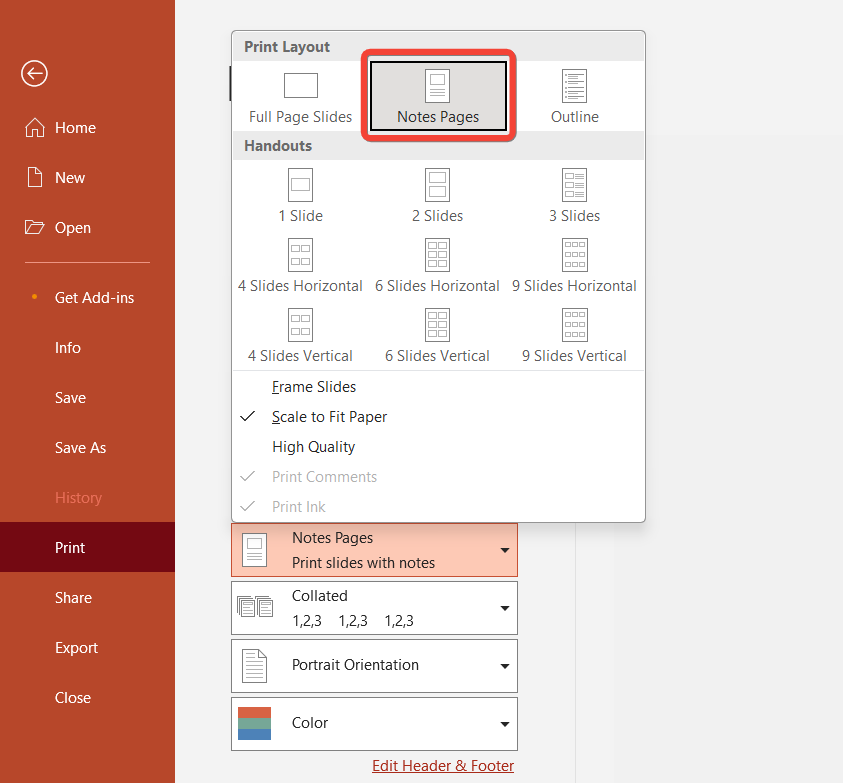
Task: Choose the Notes Pages layout icon
Action: pos(437,86)
